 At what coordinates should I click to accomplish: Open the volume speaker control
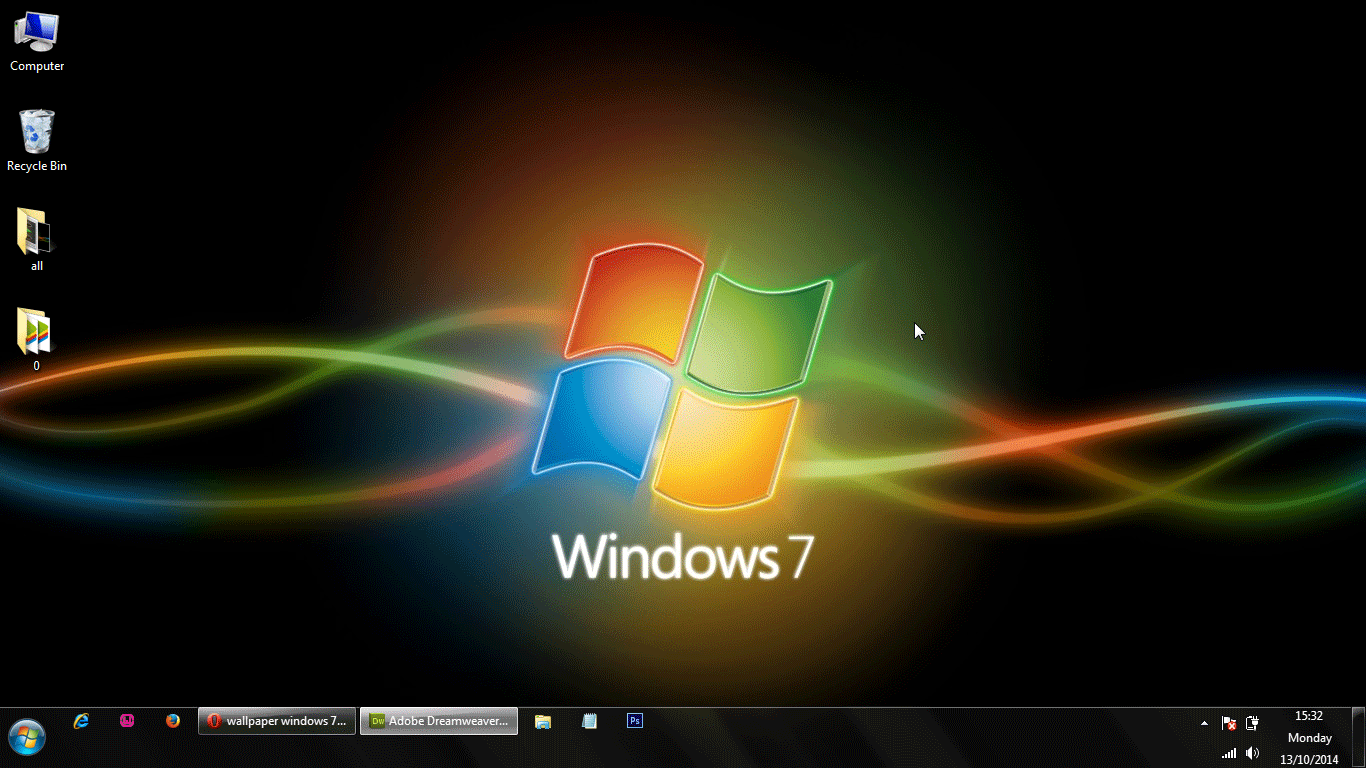(1253, 753)
